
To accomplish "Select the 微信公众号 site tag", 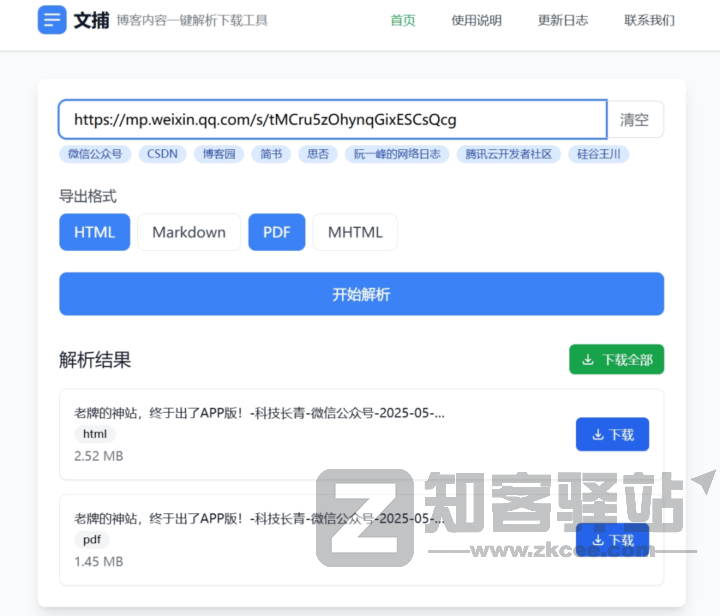I will point(95,154).
